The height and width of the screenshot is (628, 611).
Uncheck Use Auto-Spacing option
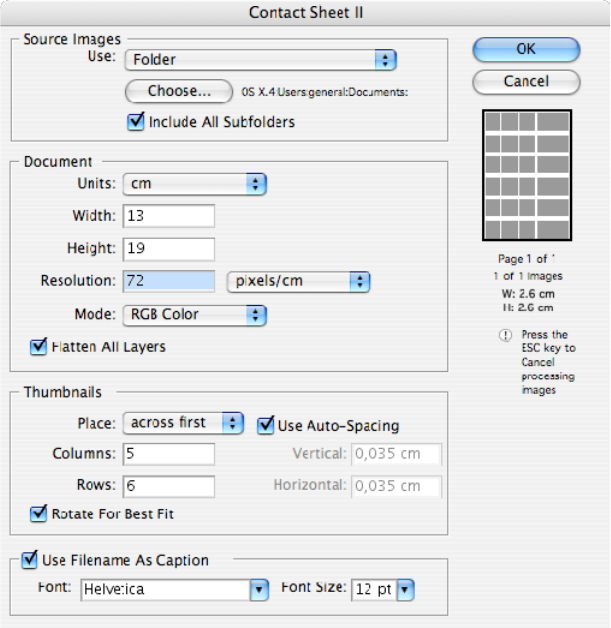[x=266, y=425]
